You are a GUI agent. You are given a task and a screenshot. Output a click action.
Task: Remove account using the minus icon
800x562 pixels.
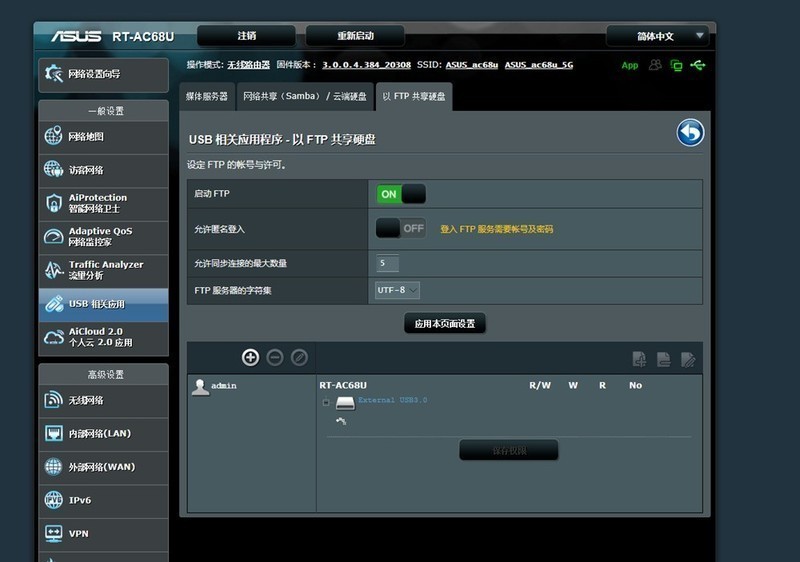tap(274, 357)
